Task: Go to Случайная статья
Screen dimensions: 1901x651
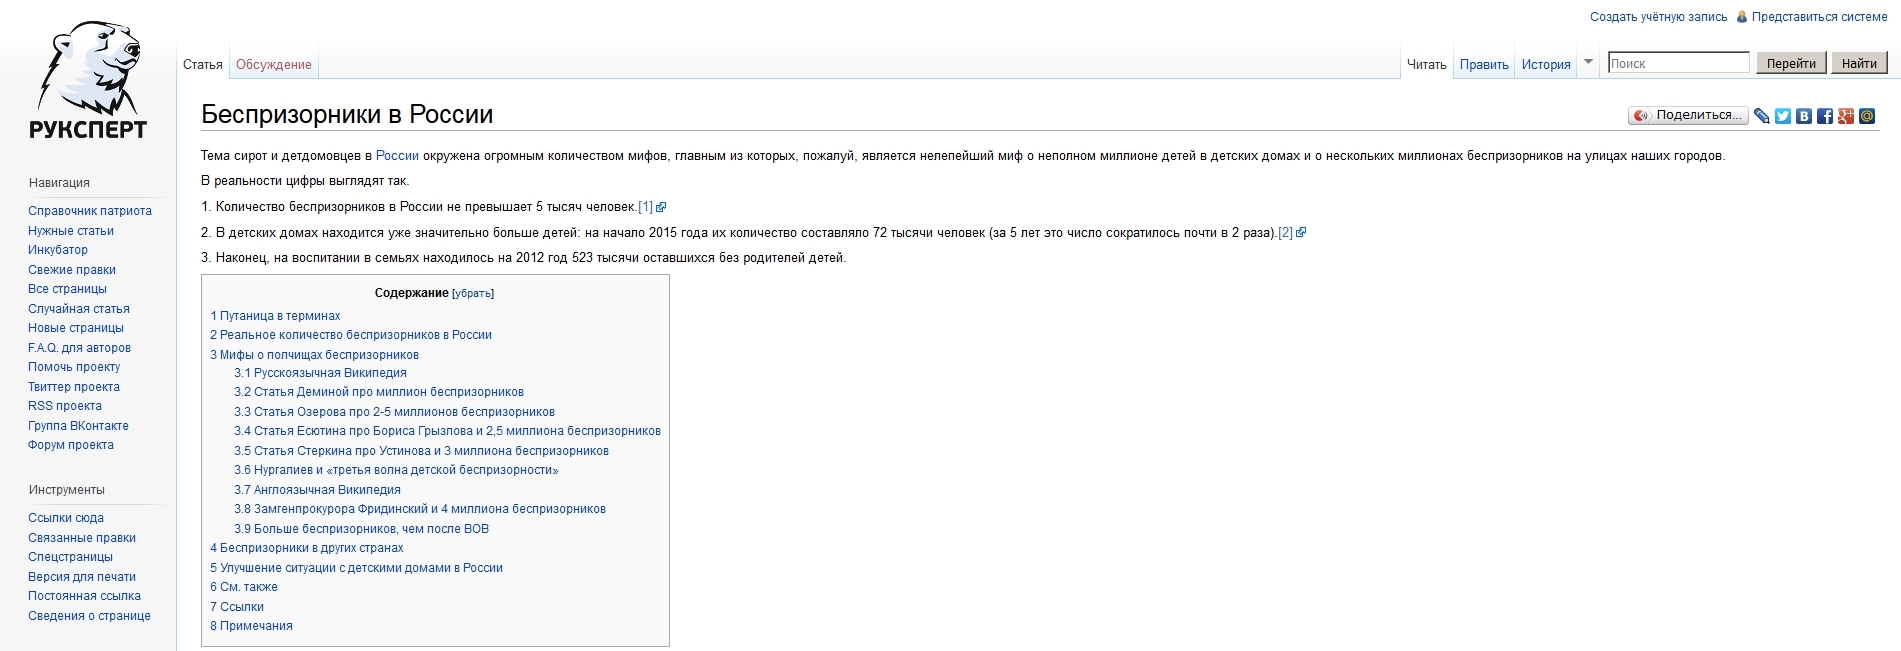Action: 79,309
